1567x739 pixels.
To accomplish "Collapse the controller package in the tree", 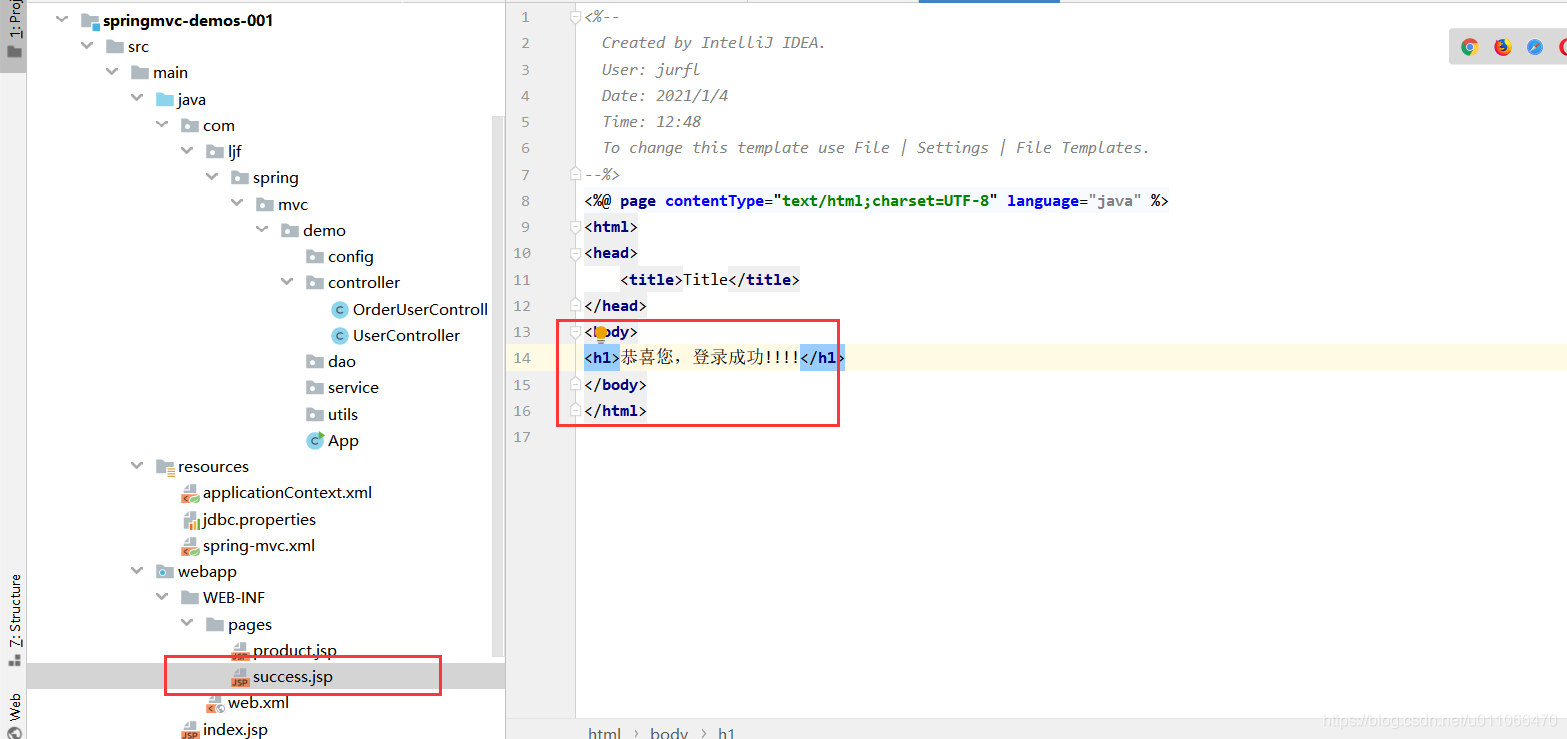I will tap(288, 281).
